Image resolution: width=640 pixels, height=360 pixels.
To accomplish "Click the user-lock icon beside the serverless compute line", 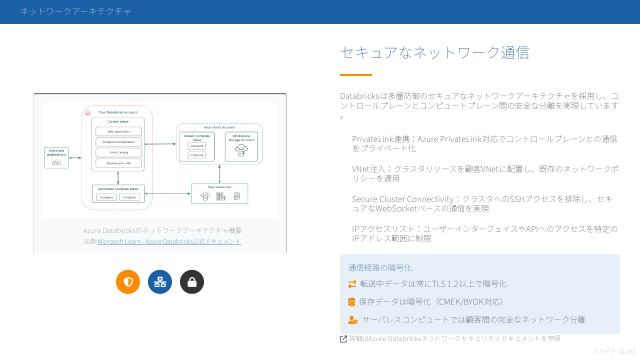I will pos(353,320).
